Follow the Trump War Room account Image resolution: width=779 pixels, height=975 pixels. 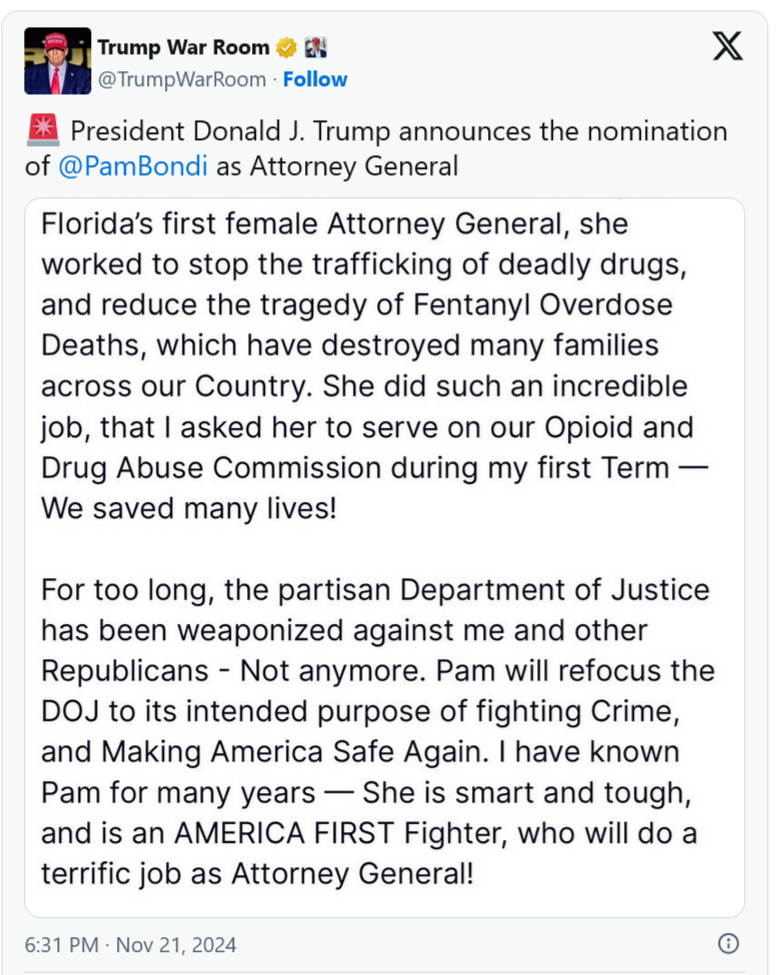click(x=315, y=79)
